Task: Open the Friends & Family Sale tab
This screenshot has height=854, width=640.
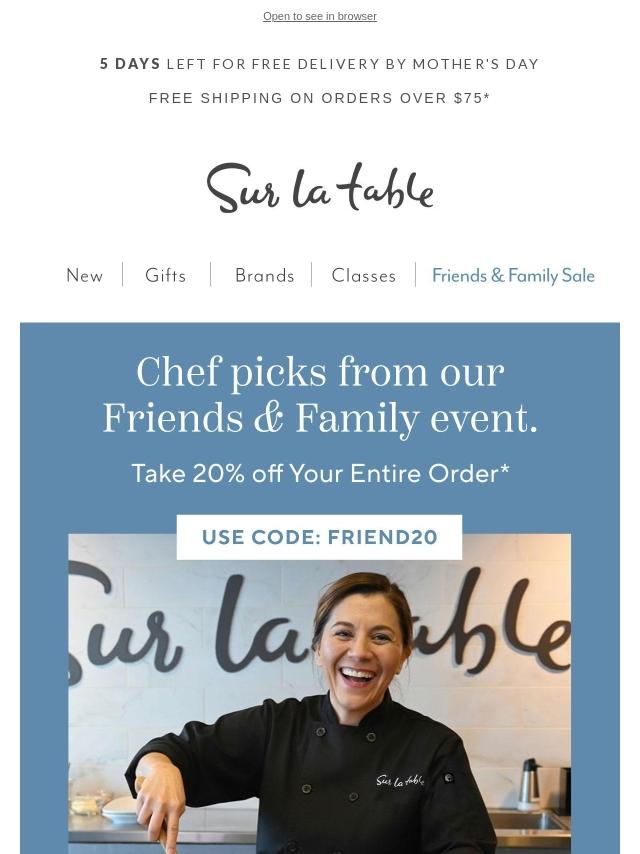Action: (x=513, y=276)
